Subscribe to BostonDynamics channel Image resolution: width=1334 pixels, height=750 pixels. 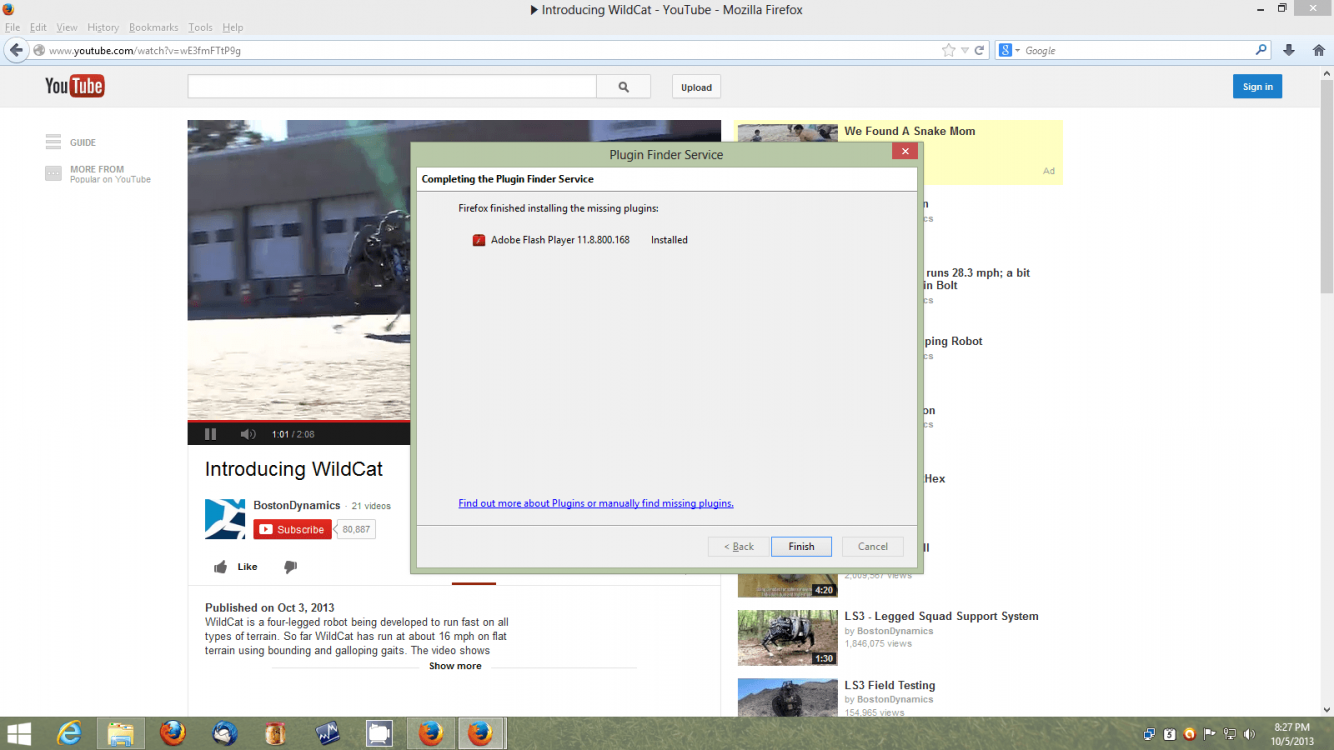[x=292, y=529]
